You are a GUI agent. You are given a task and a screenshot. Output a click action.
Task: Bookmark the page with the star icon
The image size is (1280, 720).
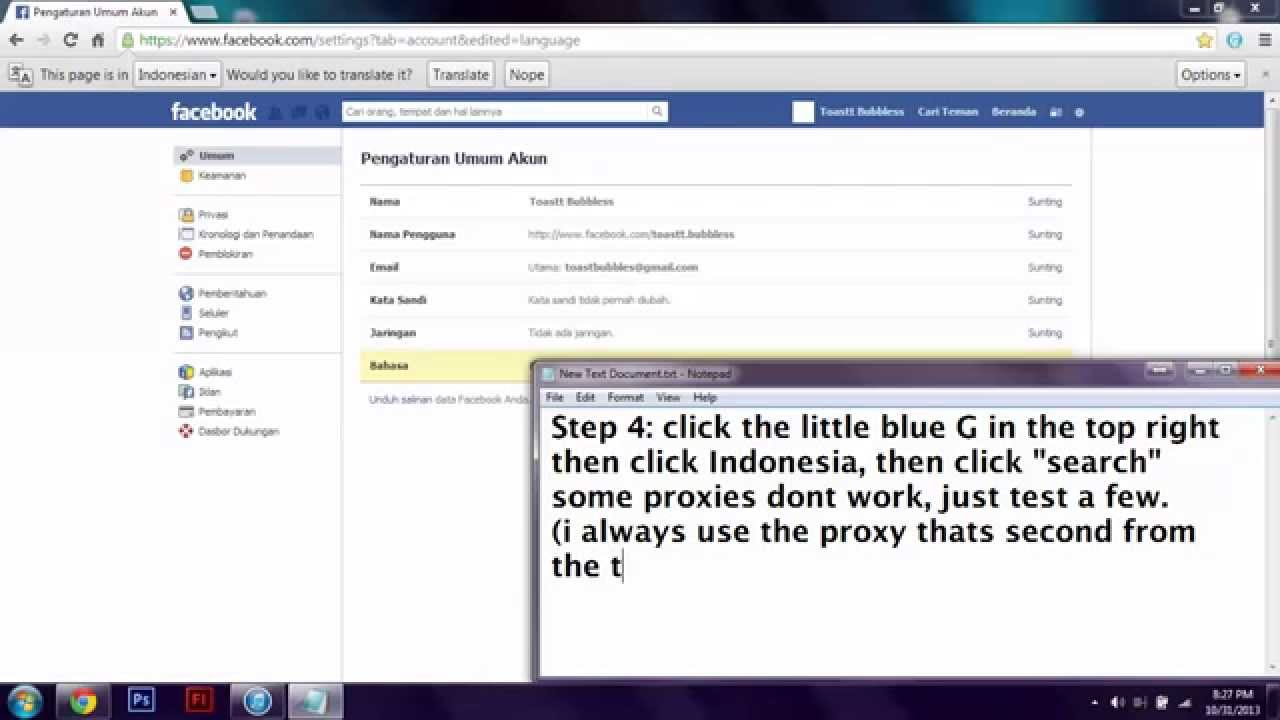(1205, 40)
